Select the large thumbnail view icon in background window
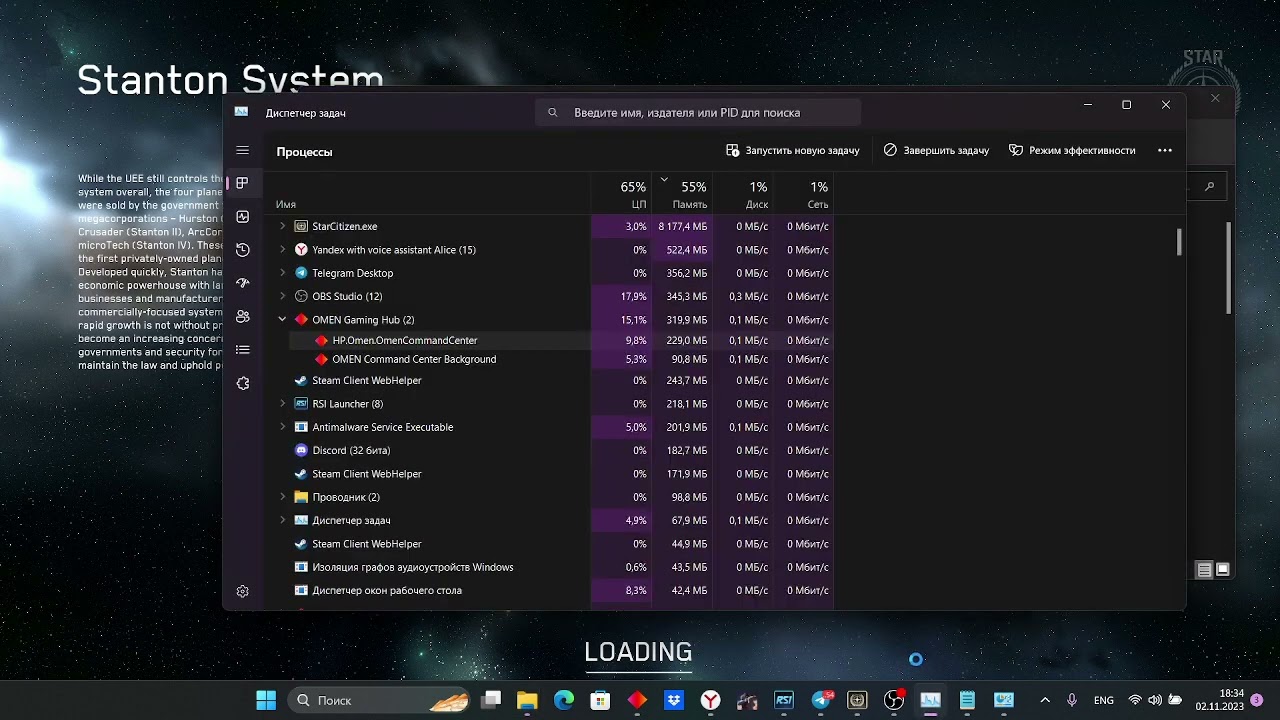 point(1222,570)
